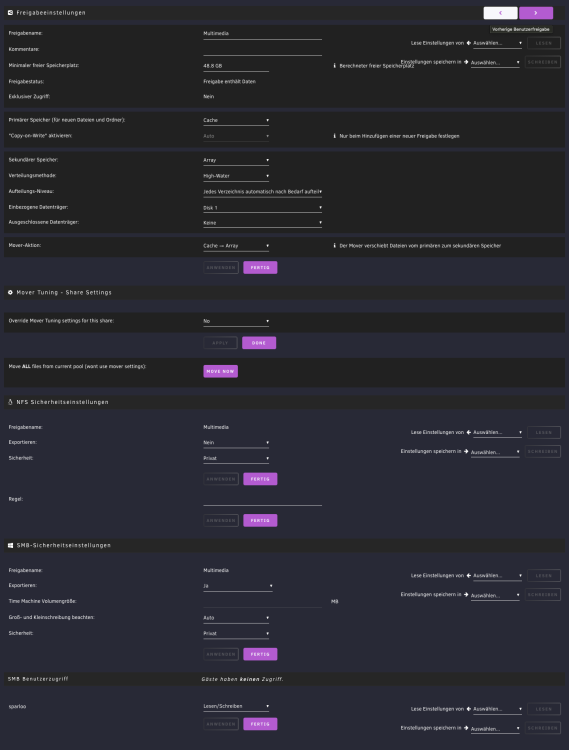This screenshot has height=750, width=569.
Task: Open SMB Exportieren dropdown showing Ja
Action: pos(238,586)
